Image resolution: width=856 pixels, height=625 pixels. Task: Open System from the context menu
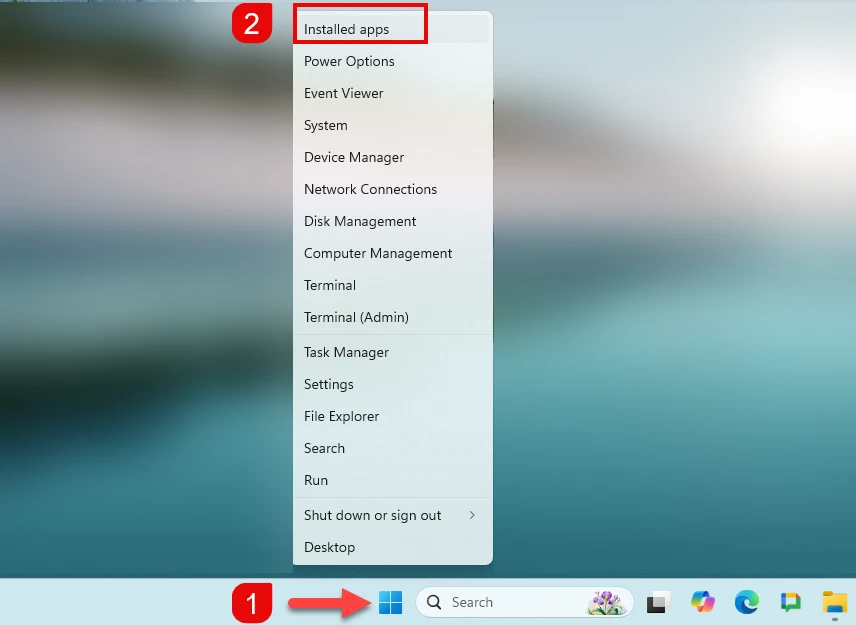coord(393,125)
